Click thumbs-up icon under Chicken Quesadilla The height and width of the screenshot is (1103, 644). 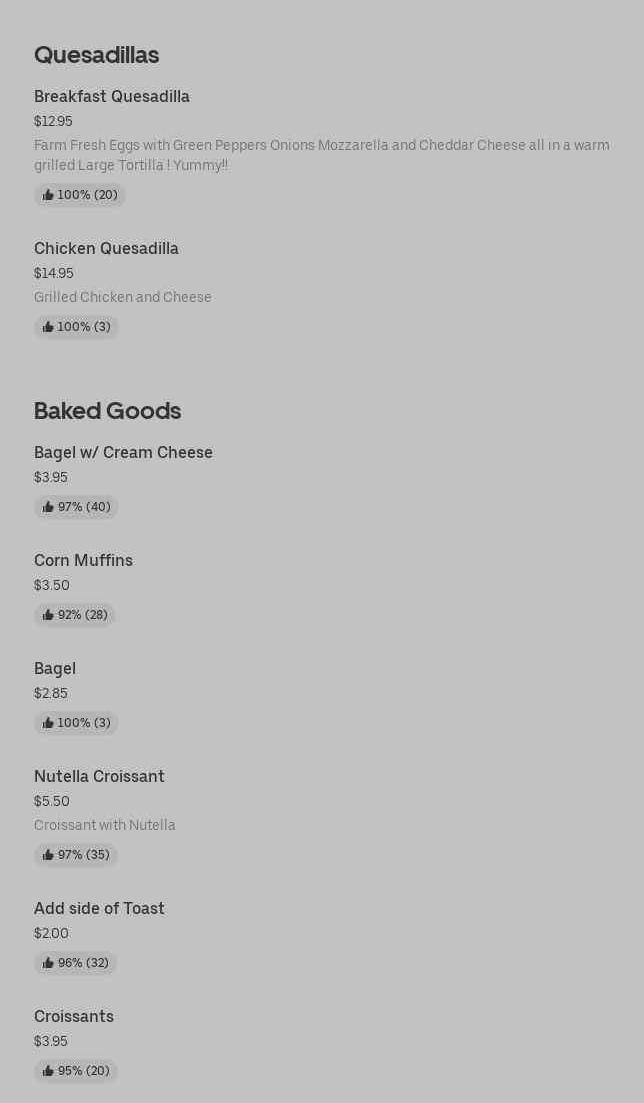[x=48, y=327]
